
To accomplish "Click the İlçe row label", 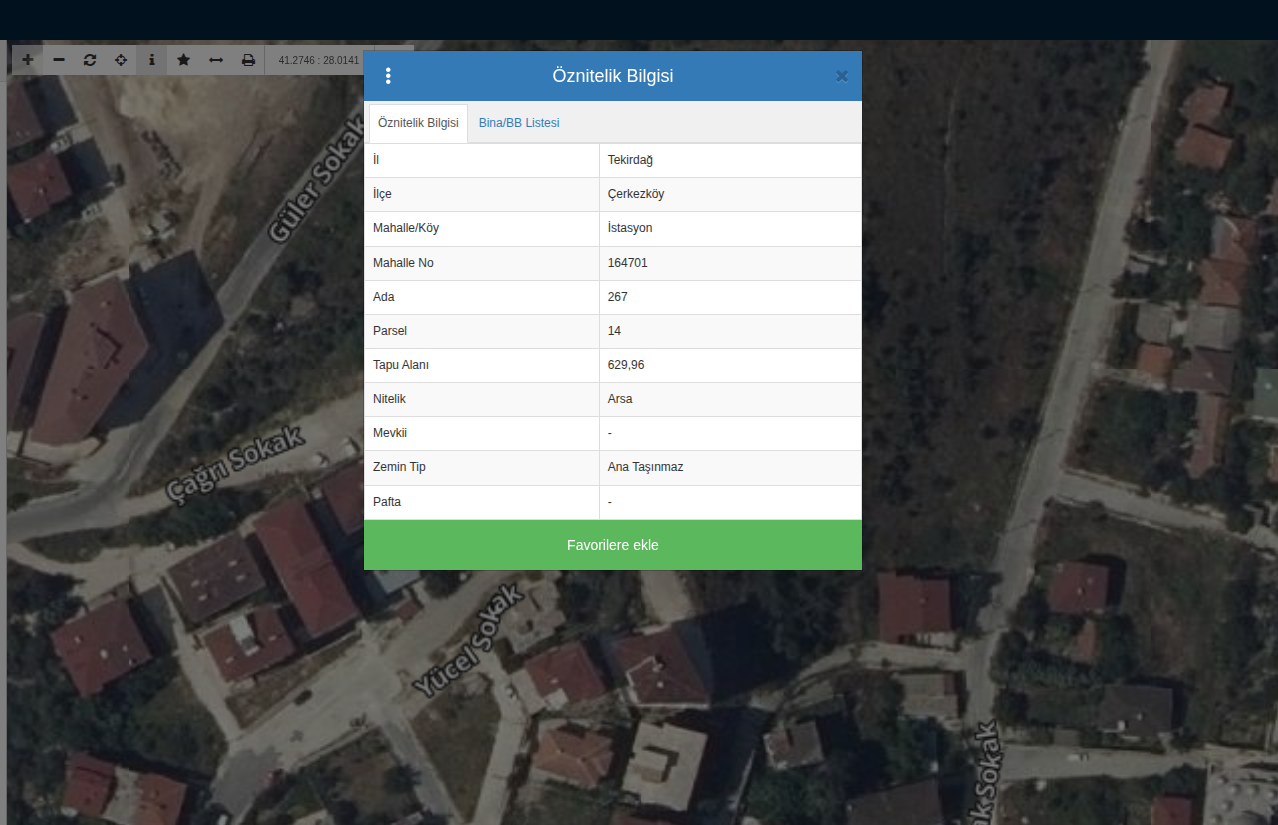I will [383, 194].
